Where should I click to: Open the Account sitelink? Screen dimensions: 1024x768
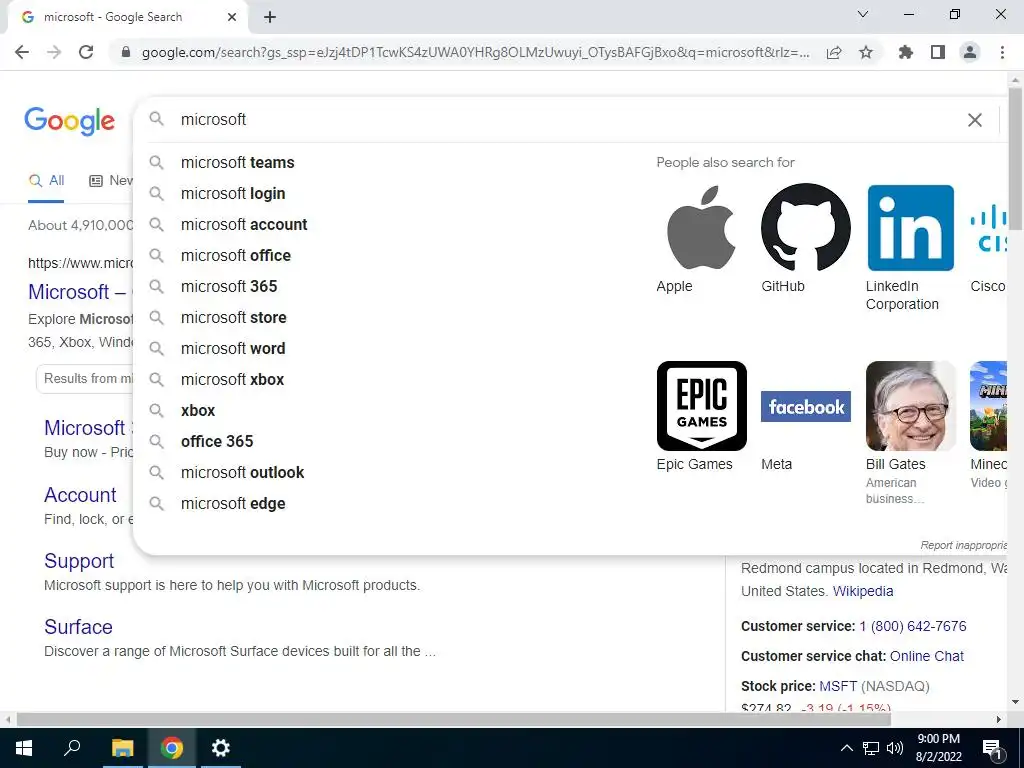point(80,495)
